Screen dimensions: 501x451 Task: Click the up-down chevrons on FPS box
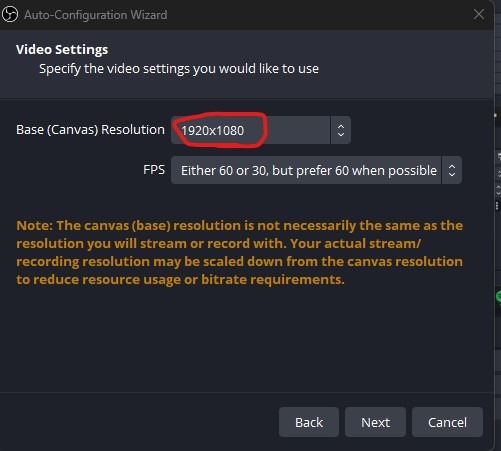(x=452, y=170)
